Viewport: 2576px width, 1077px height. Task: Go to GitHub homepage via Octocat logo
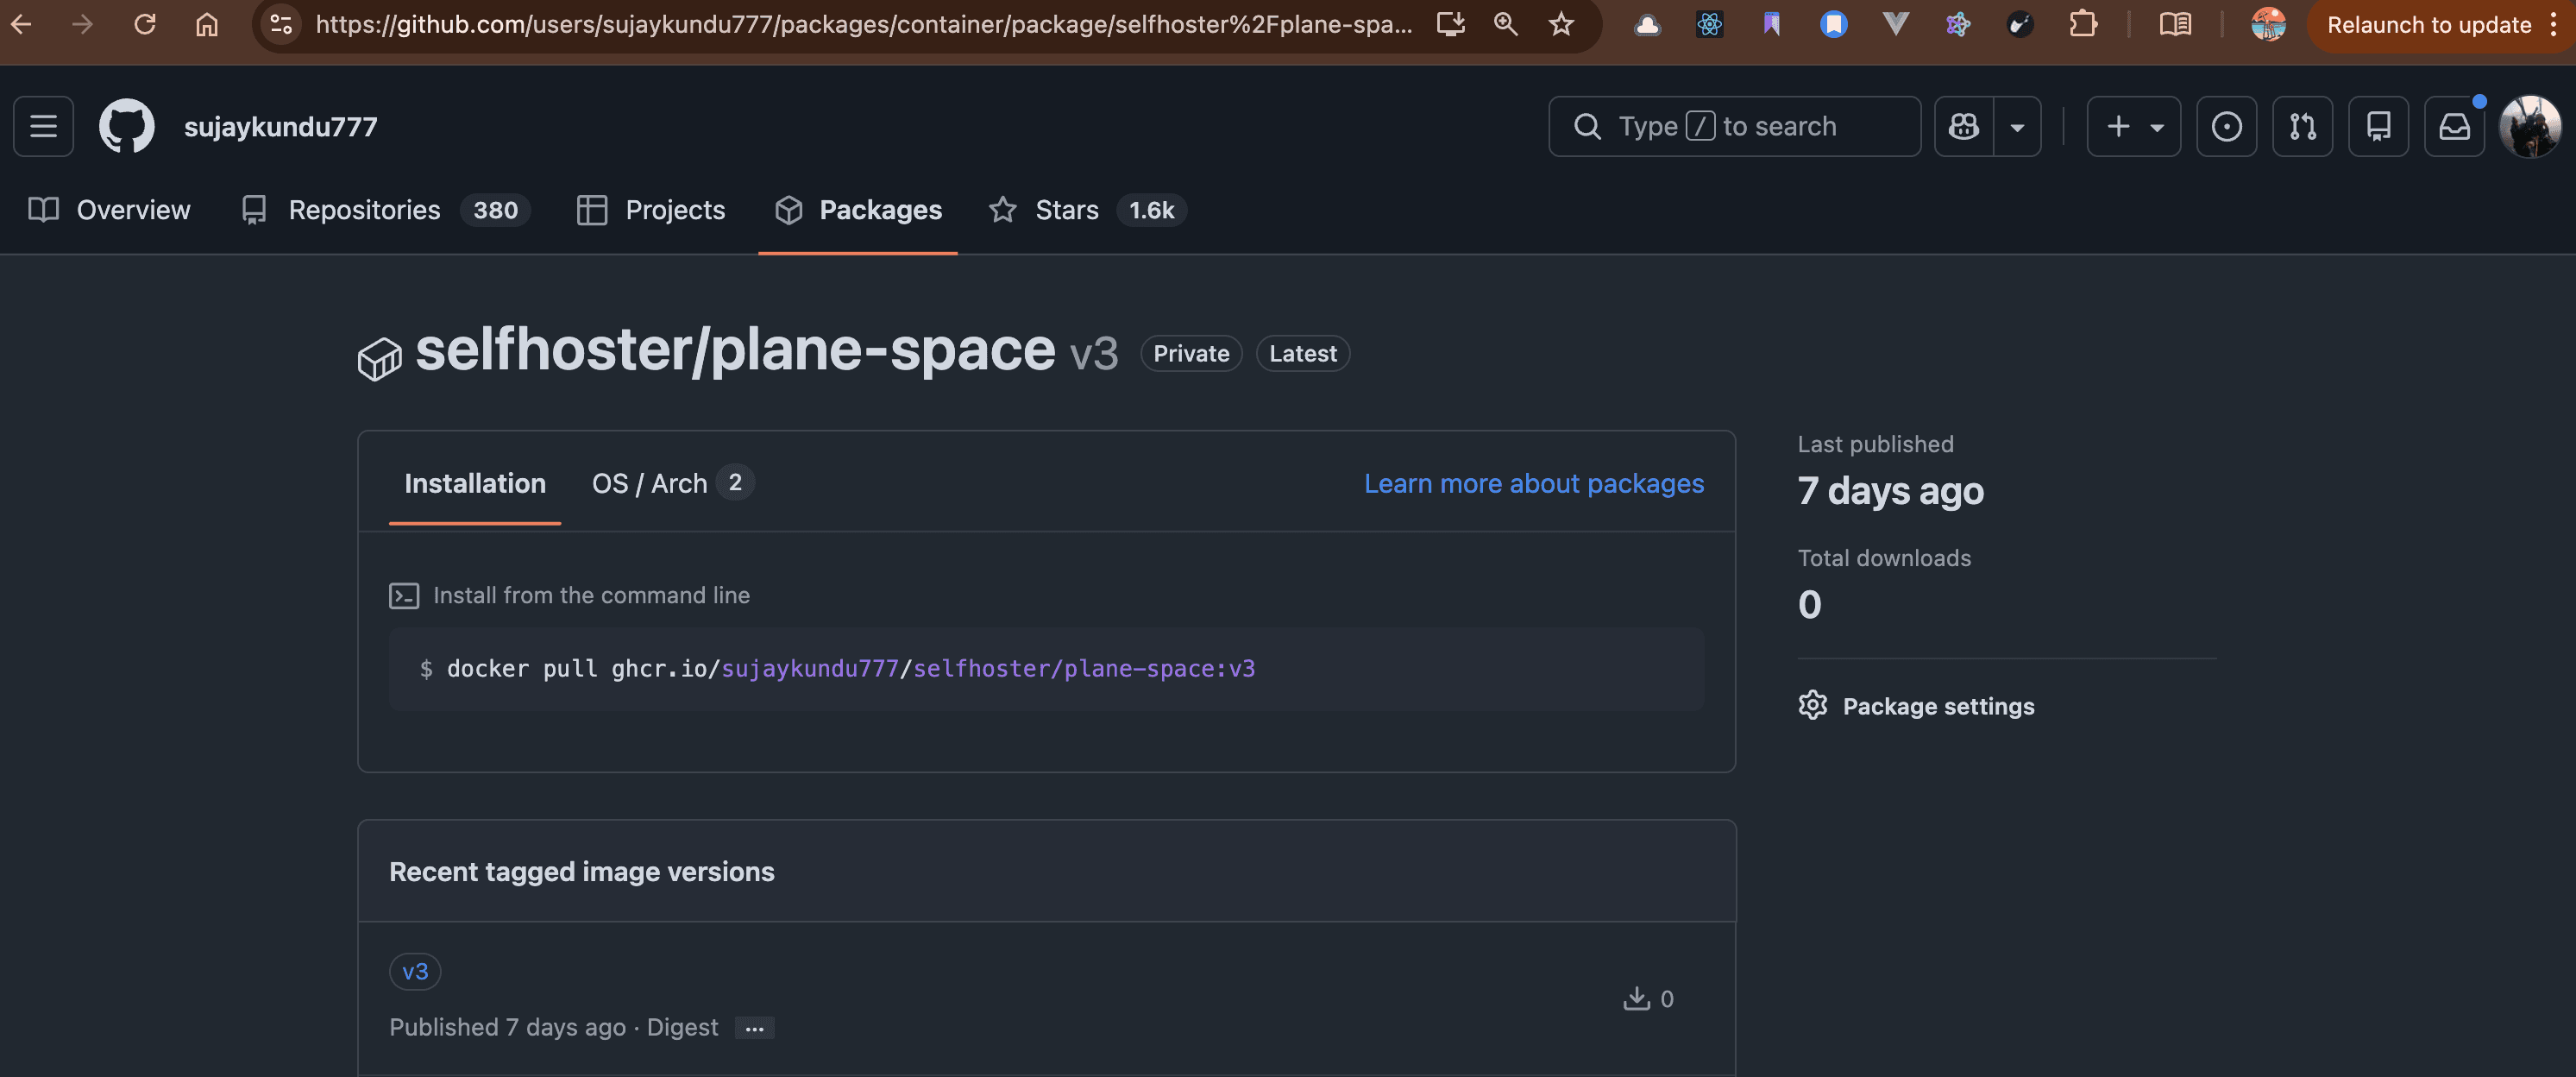click(127, 126)
